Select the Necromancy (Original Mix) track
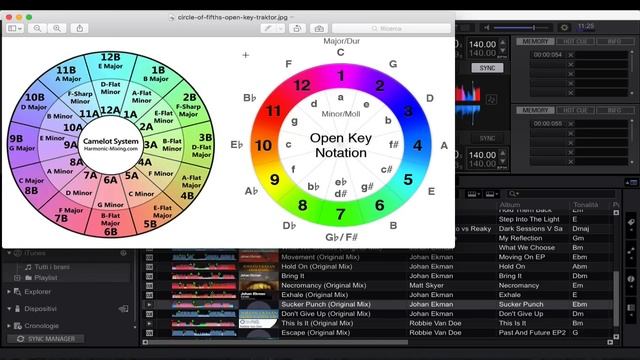This screenshot has width=640, height=360. pos(324,285)
